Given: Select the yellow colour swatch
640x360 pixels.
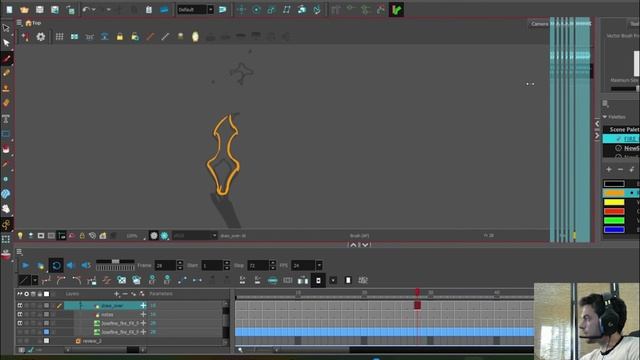Looking at the screenshot, I should 614,202.
